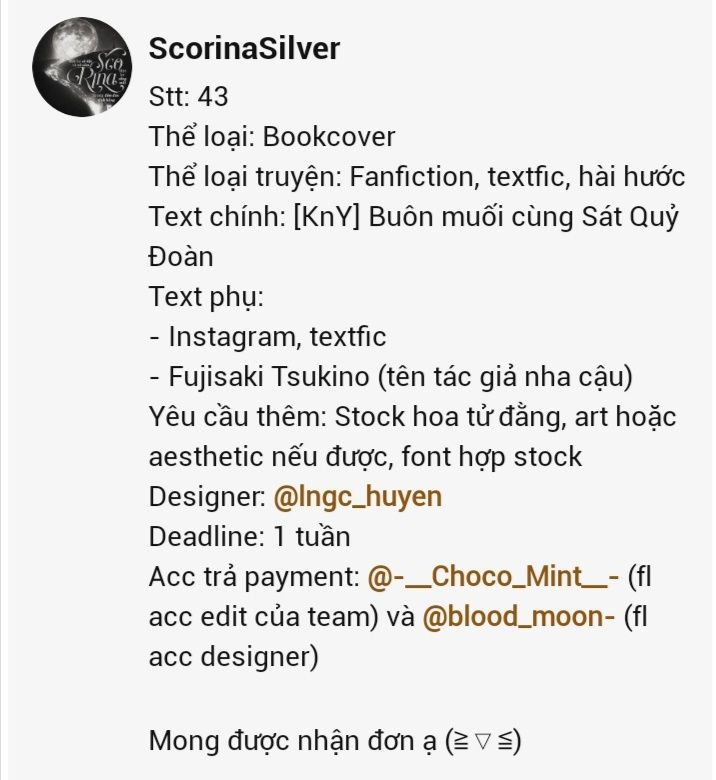Click the '- Instagram, textfic' line
This screenshot has height=780, width=716.
267,336
